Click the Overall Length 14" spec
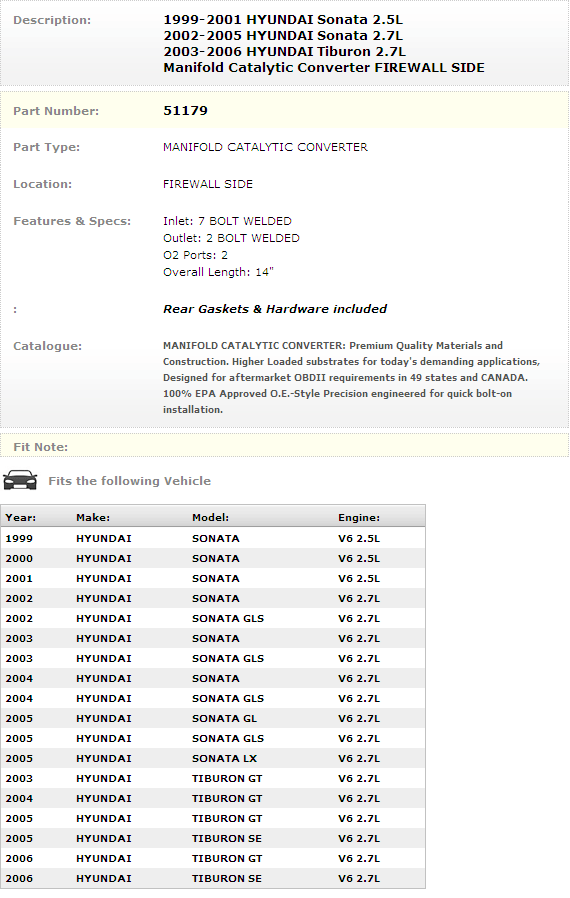This screenshot has height=898, width=570. click(x=218, y=272)
